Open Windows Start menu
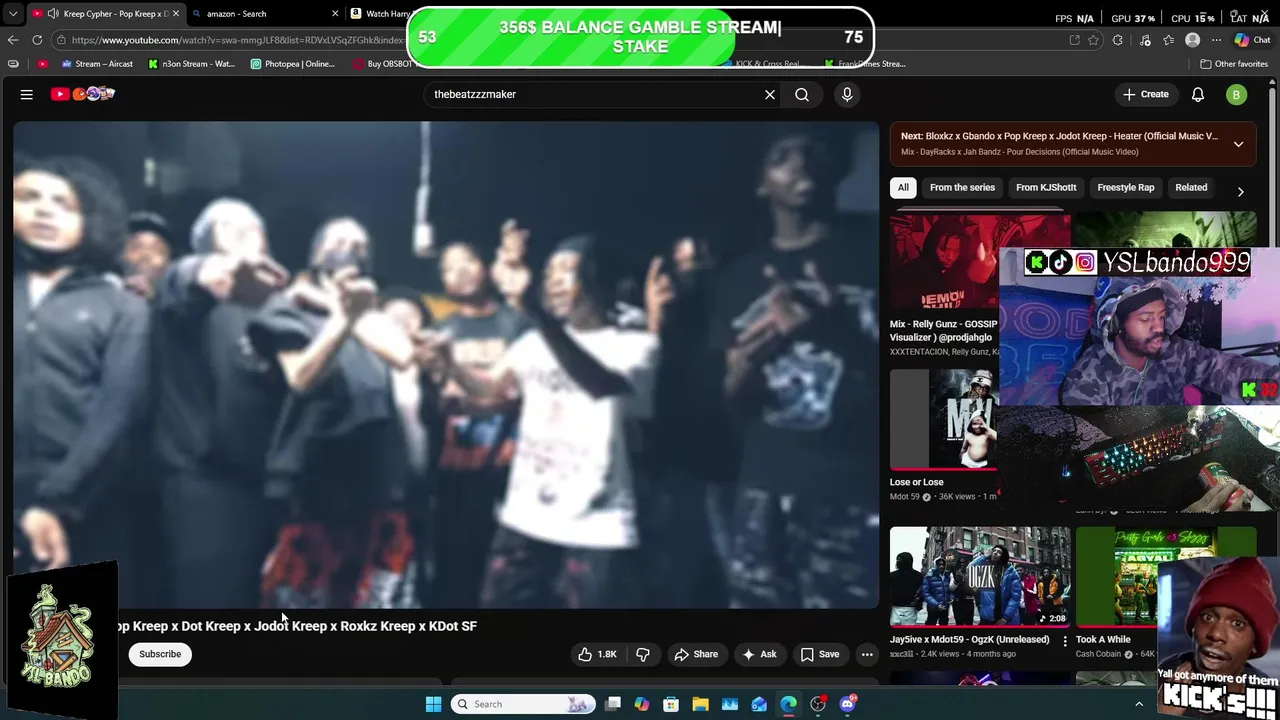Screen dimensions: 1280x720 (433, 704)
